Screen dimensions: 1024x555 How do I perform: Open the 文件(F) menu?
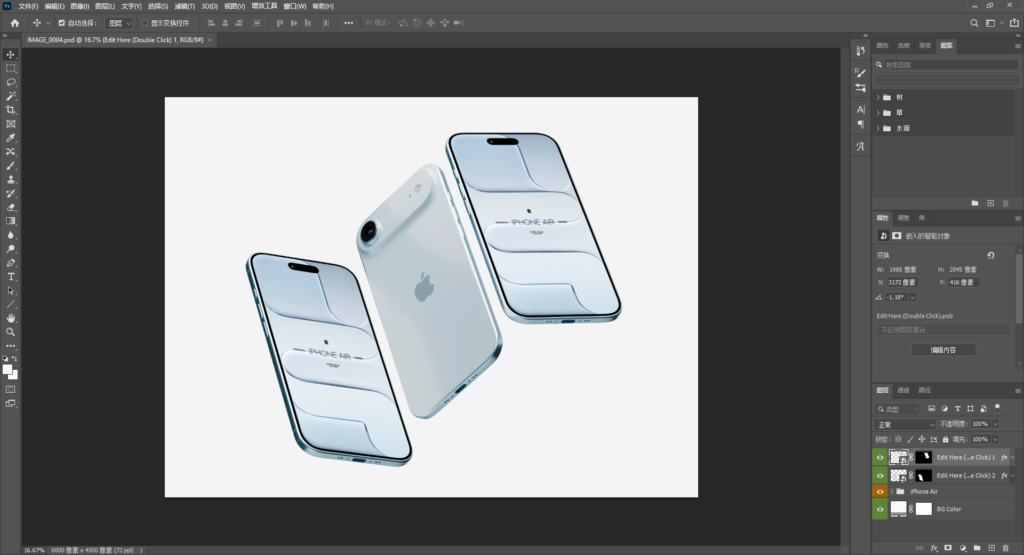28,6
